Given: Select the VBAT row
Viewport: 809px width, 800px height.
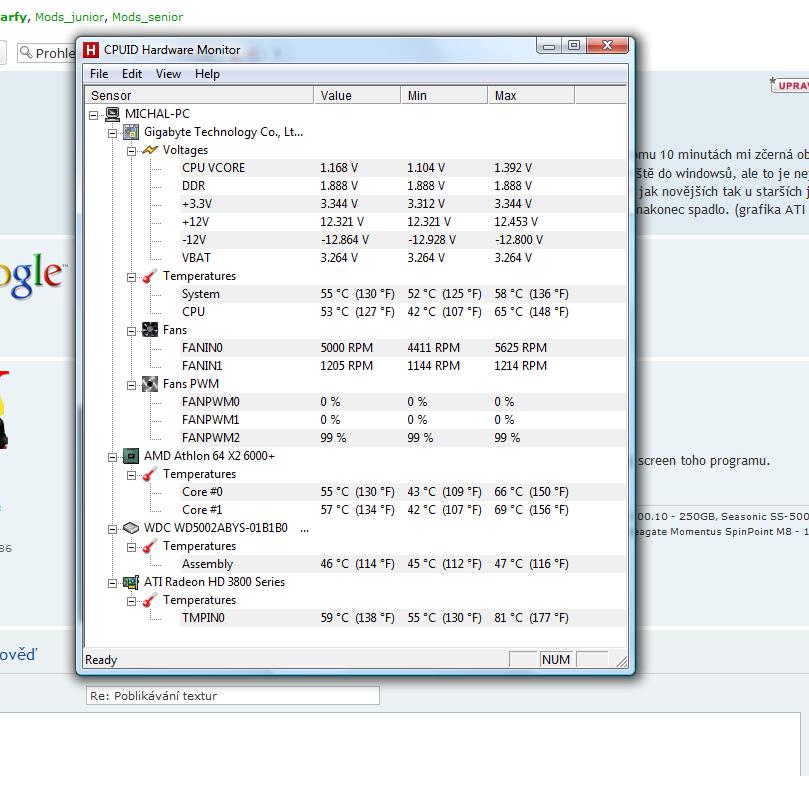Looking at the screenshot, I should [x=402, y=258].
